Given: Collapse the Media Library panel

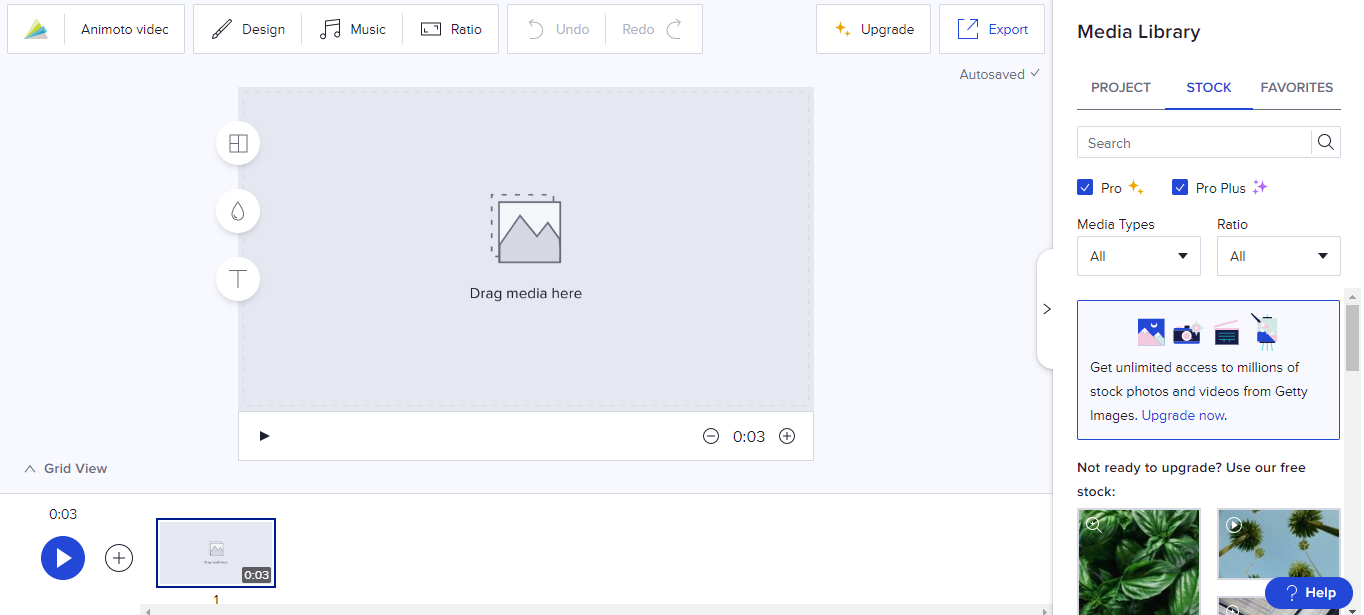Looking at the screenshot, I should [1047, 309].
